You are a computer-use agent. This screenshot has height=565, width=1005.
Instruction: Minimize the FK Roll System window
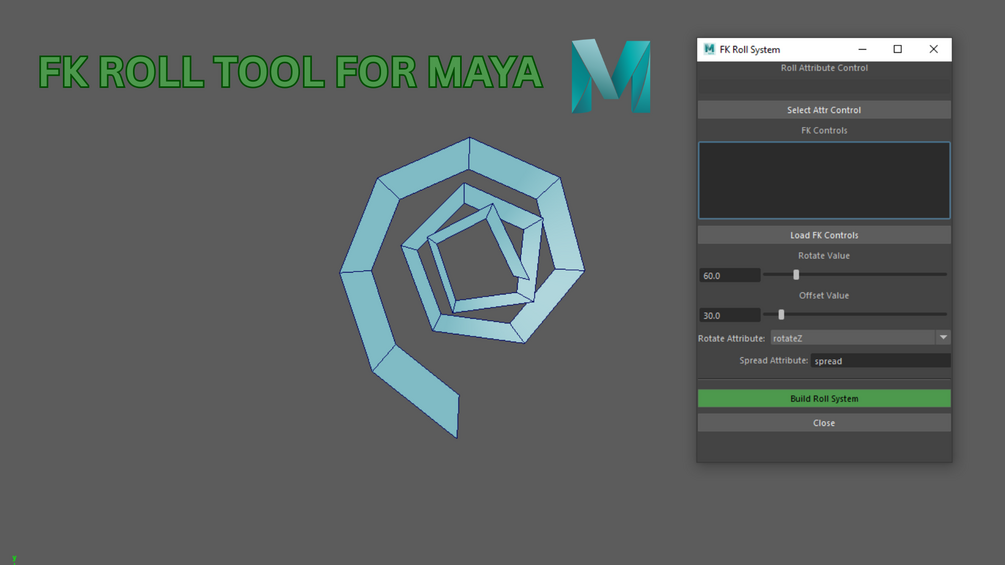[x=862, y=49]
